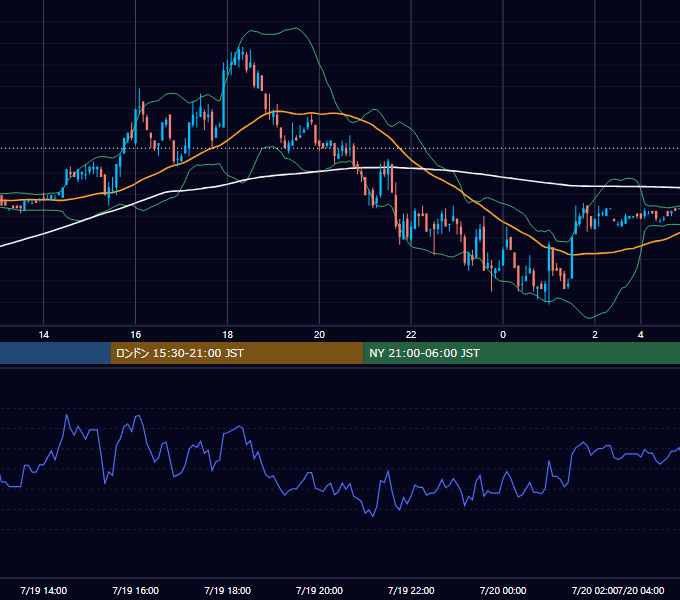Image resolution: width=680 pixels, height=600 pixels.
Task: Click the NY 21:00-06:00 JST session bar
Action: 521,353
